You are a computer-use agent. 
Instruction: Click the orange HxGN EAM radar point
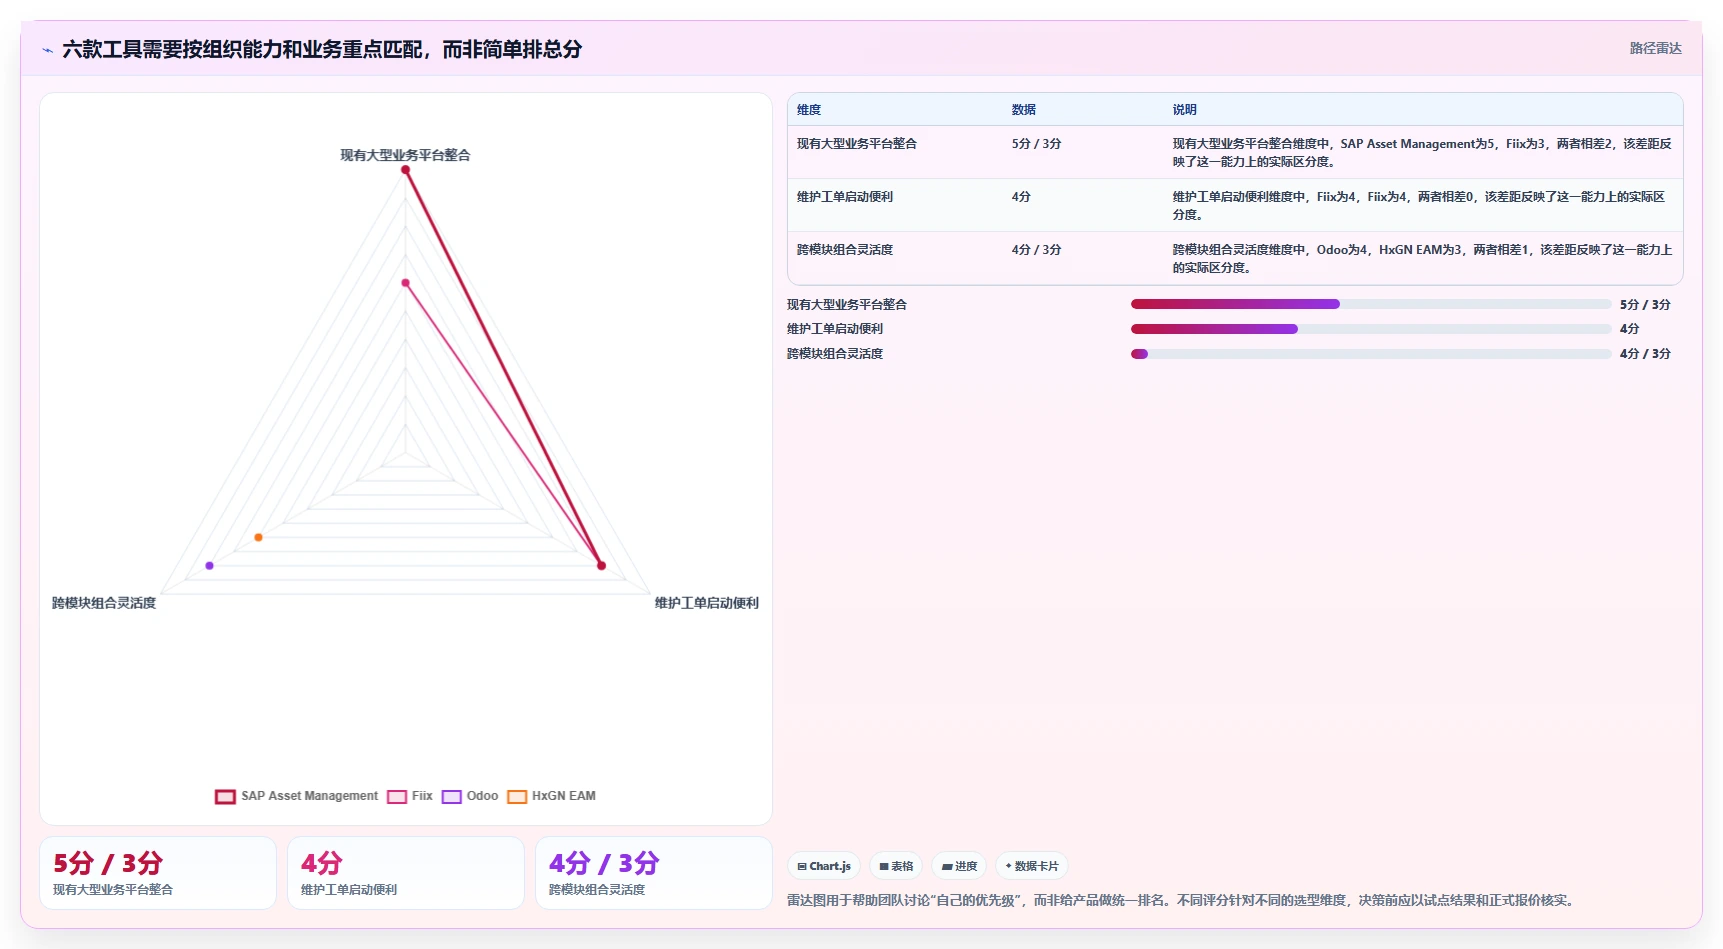pyautogui.click(x=258, y=538)
